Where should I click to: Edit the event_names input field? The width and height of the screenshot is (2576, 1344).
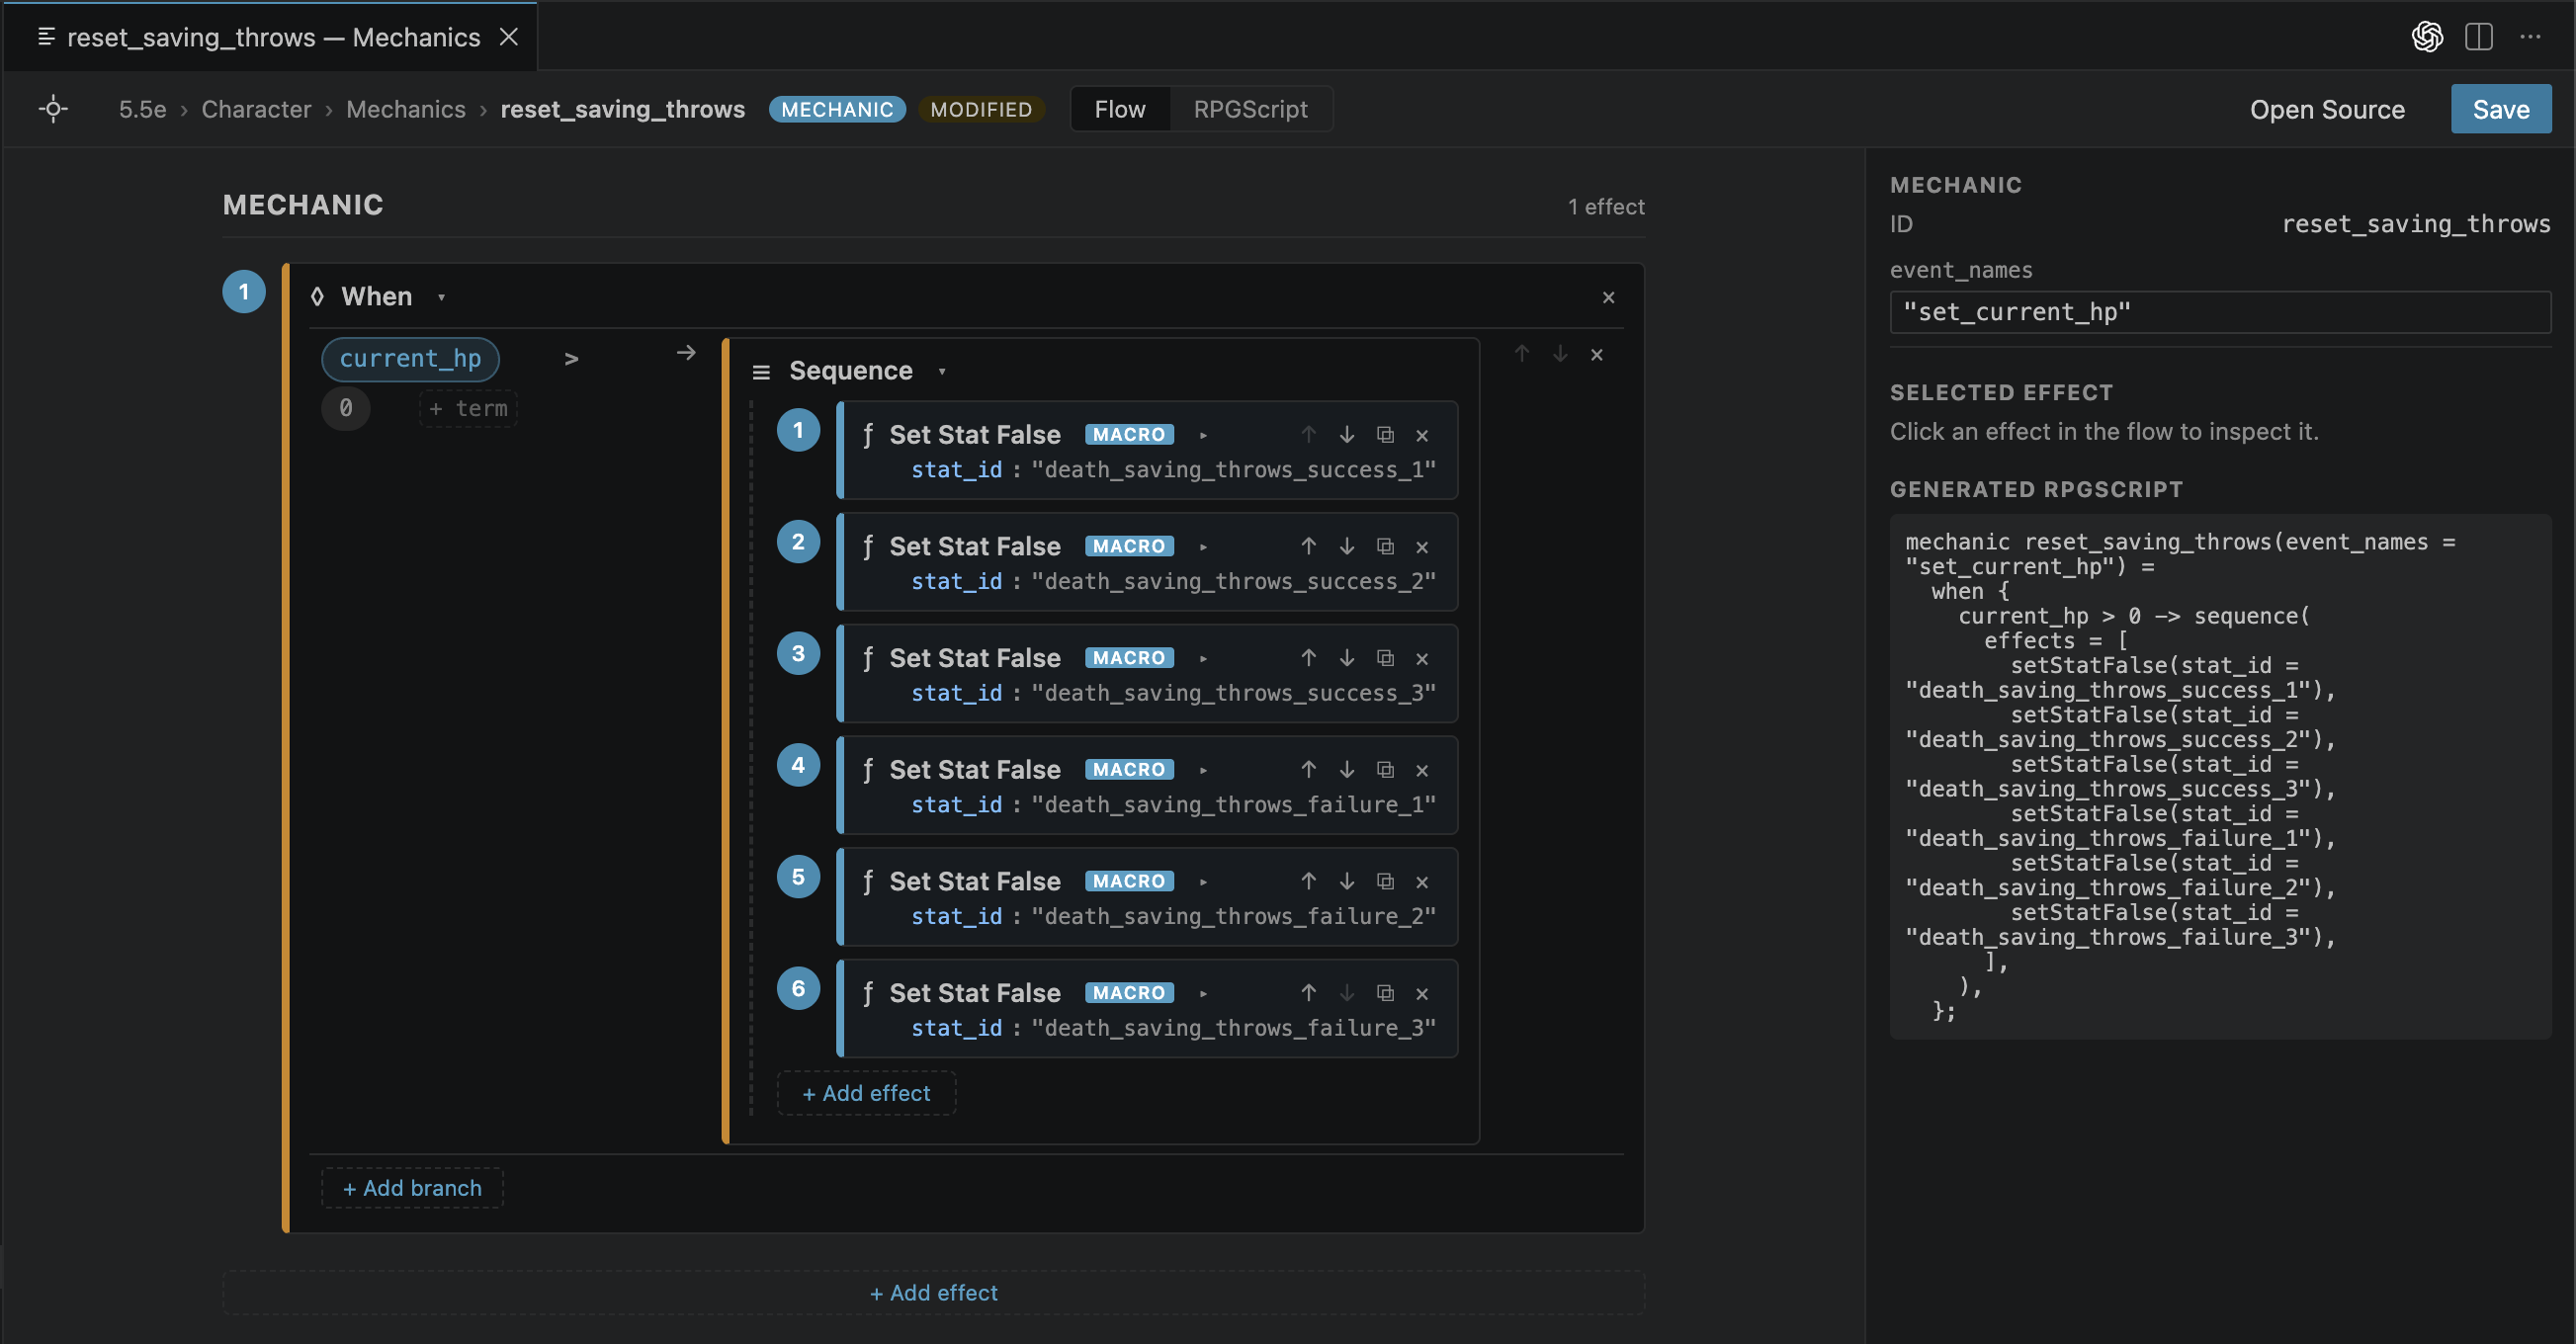coord(2220,312)
